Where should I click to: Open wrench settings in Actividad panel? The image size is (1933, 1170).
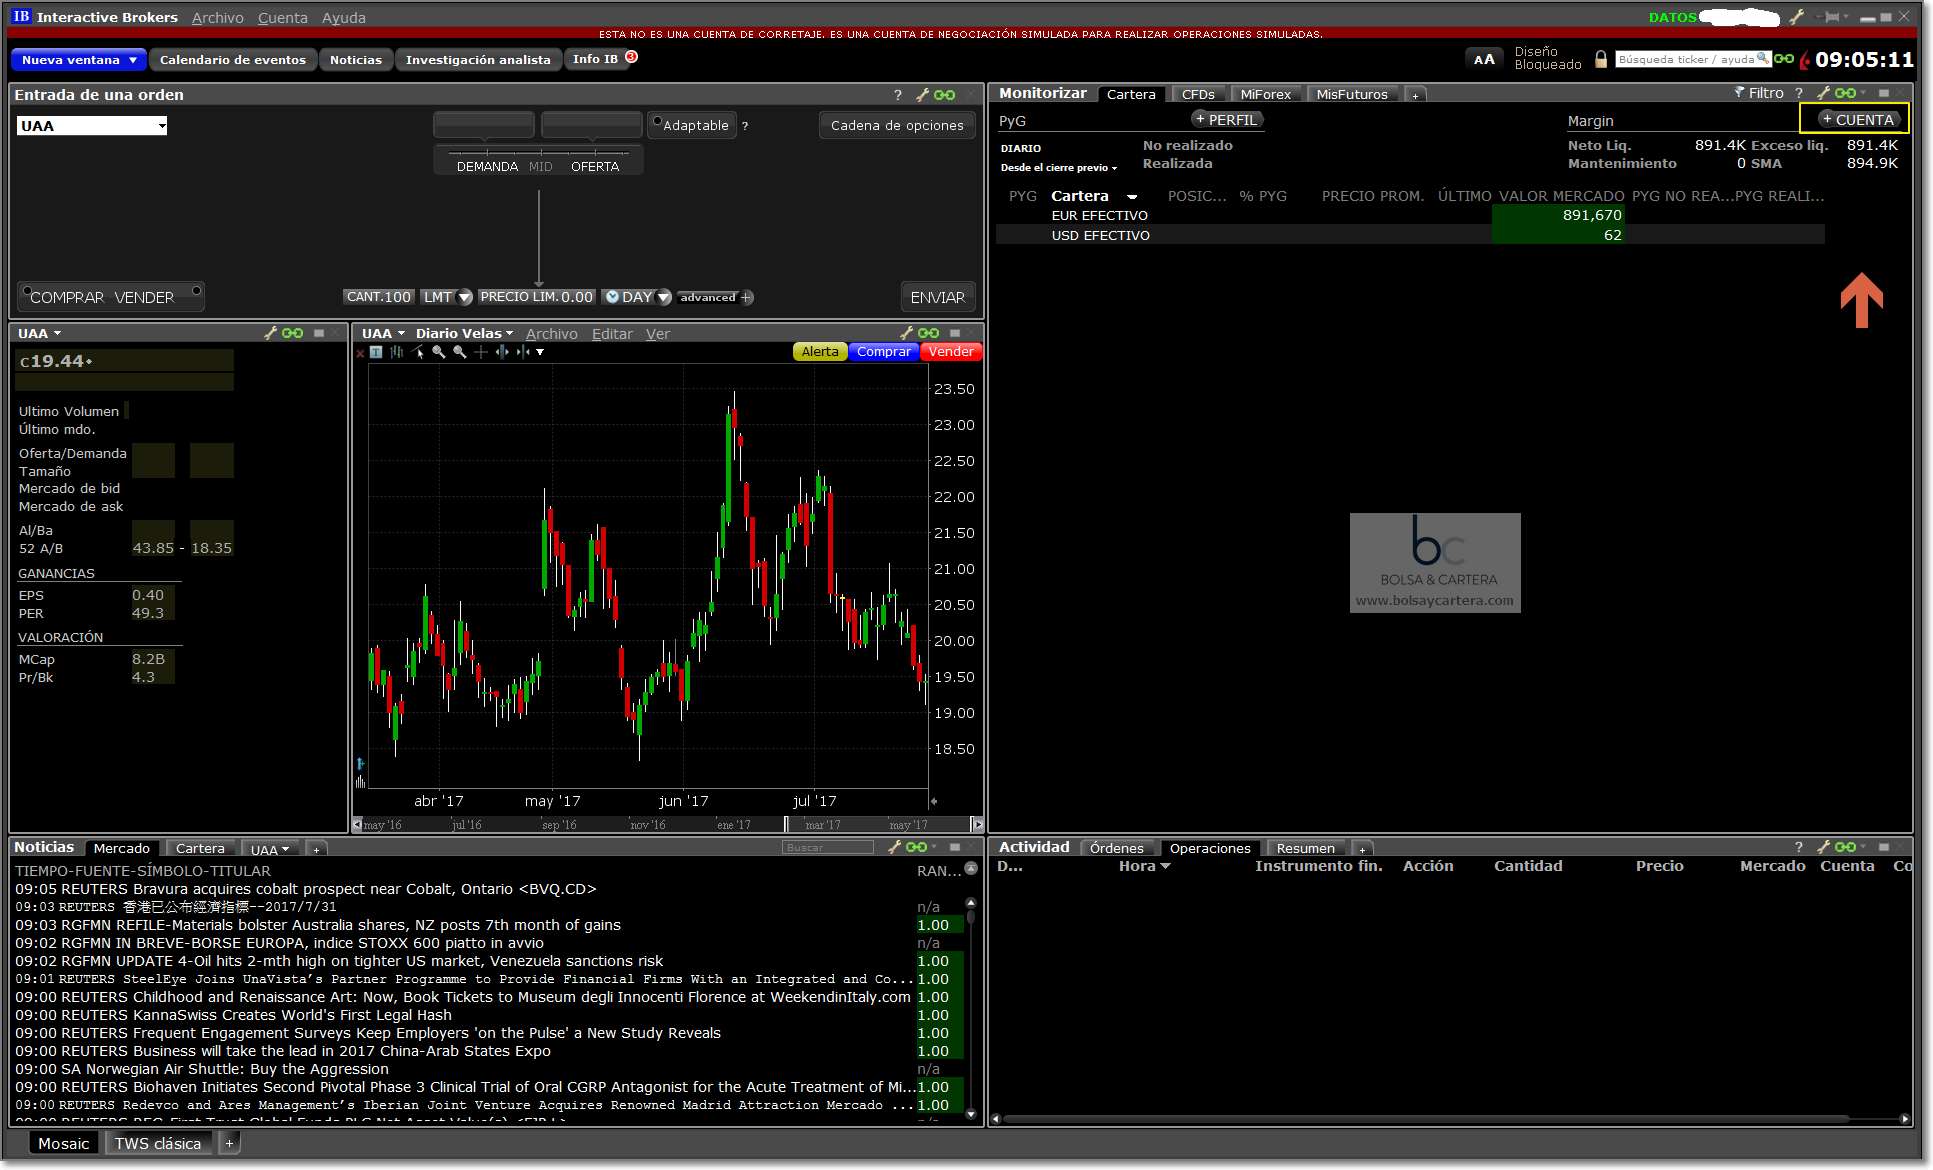pyautogui.click(x=1823, y=847)
